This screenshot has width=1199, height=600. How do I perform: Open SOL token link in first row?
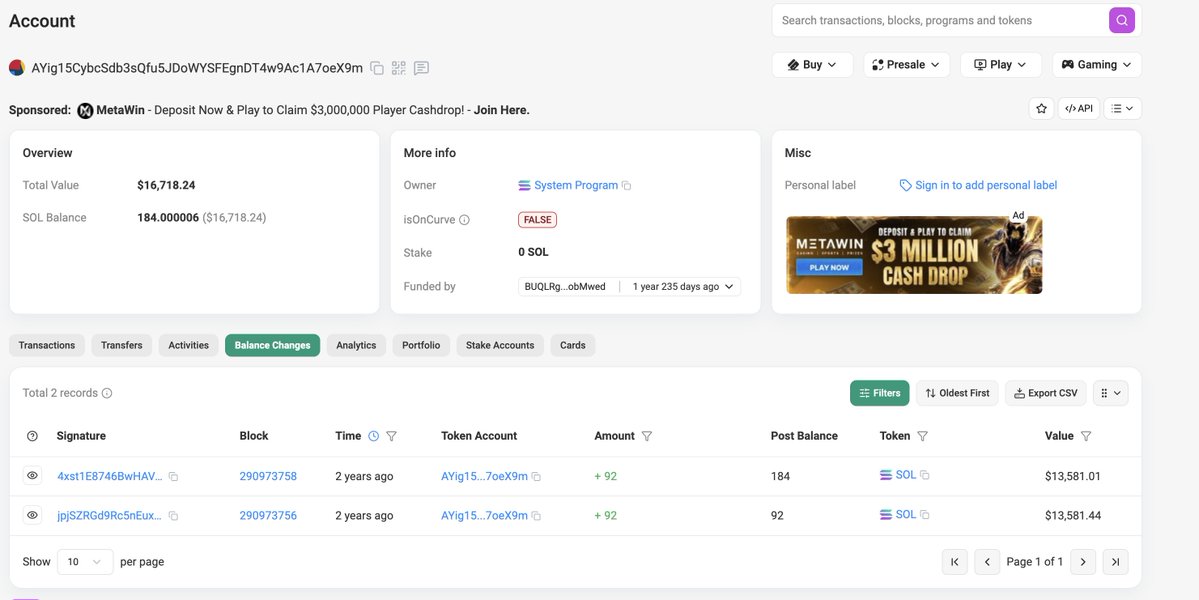tap(906, 475)
